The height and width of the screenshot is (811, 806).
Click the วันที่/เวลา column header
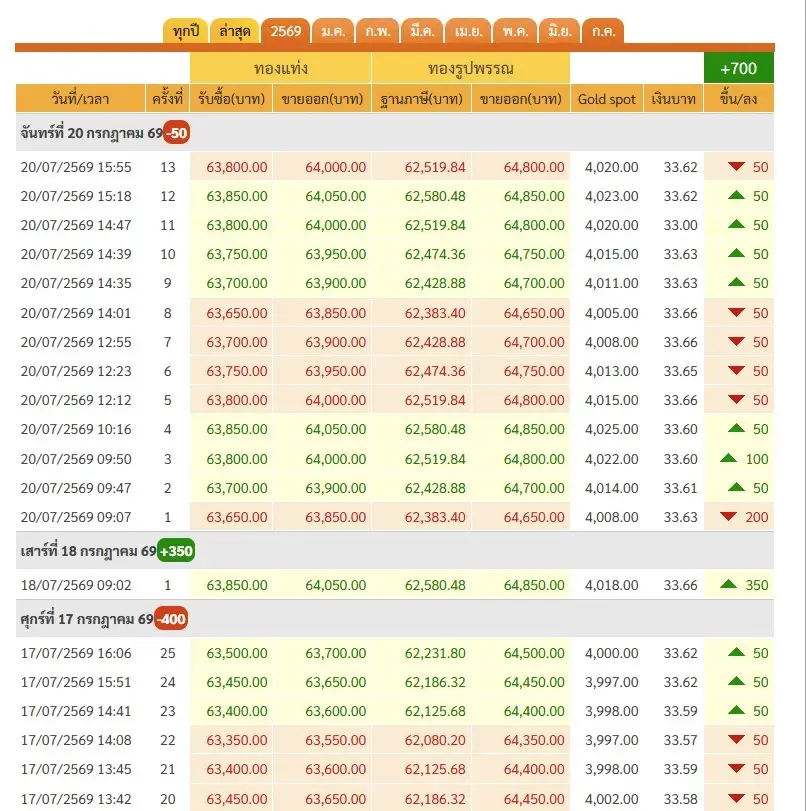coord(80,99)
